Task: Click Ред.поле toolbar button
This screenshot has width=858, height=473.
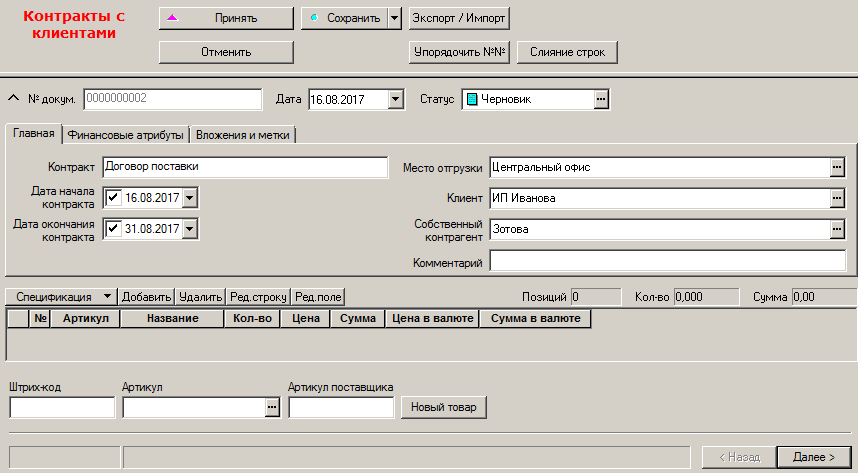Action: (318, 297)
